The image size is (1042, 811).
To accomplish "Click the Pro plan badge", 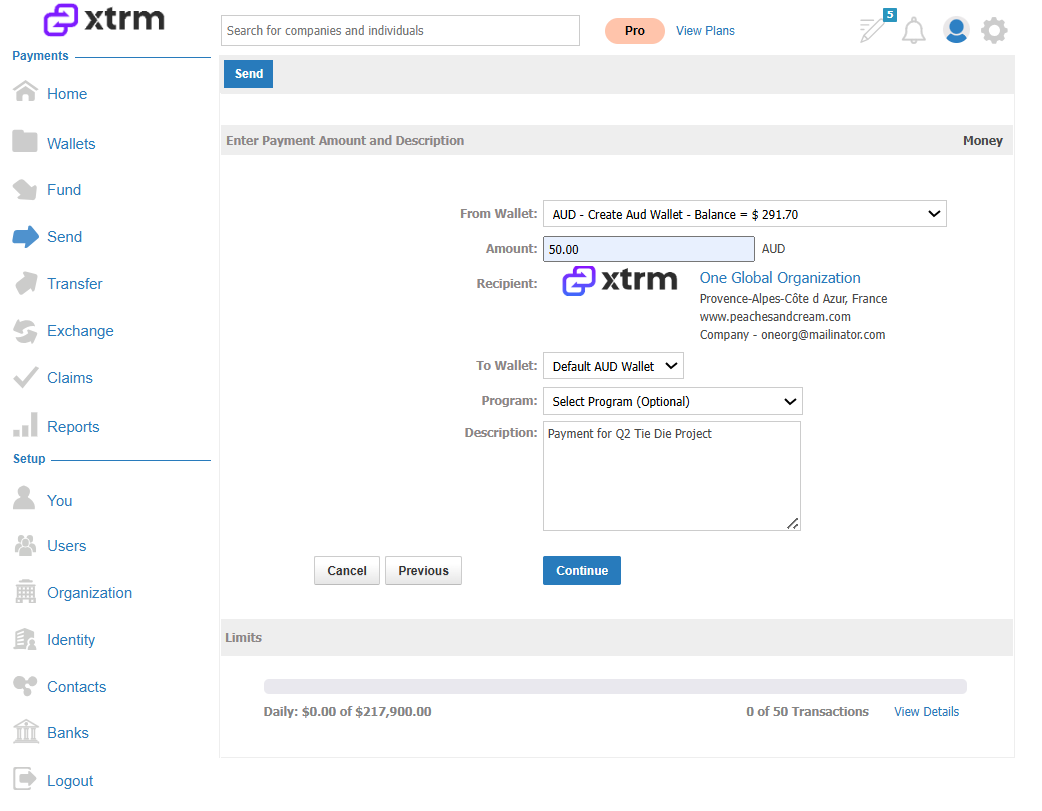I will click(x=635, y=31).
